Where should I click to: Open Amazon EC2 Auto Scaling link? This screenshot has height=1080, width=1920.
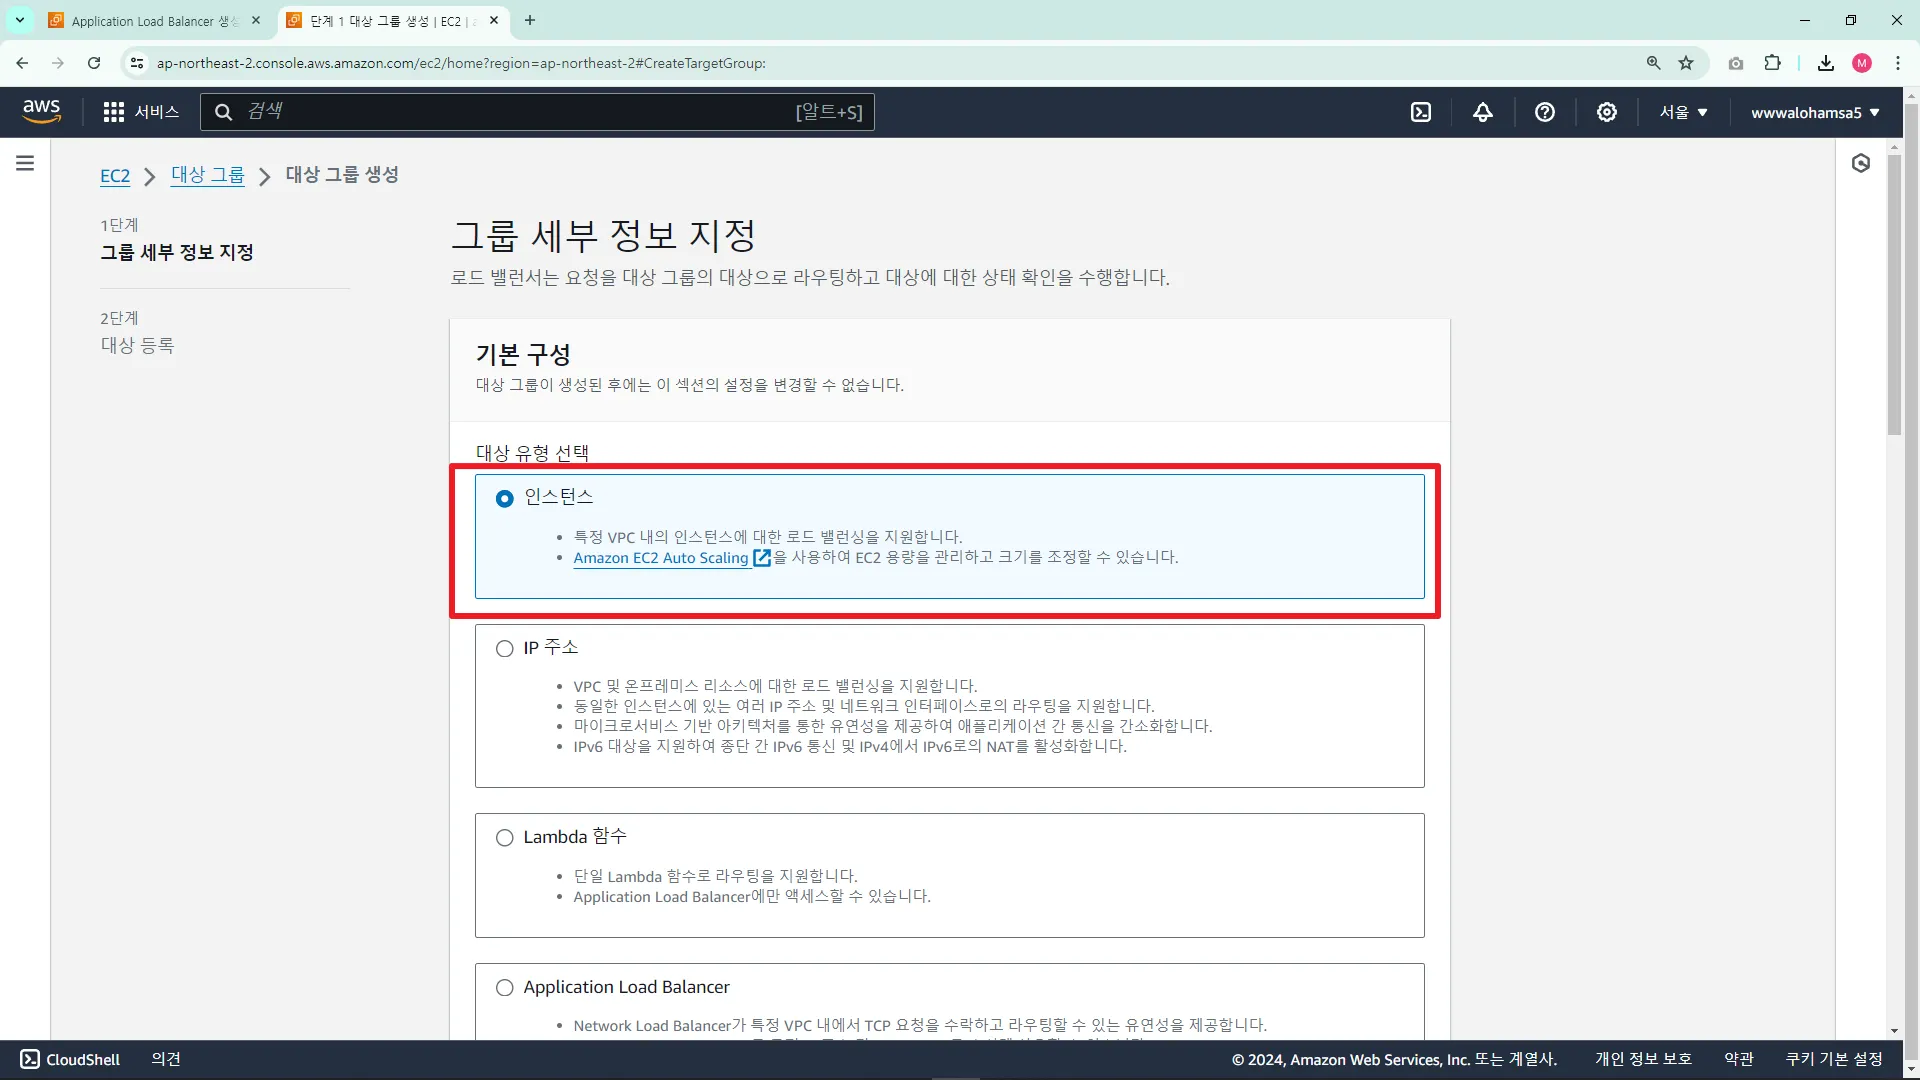click(x=660, y=558)
